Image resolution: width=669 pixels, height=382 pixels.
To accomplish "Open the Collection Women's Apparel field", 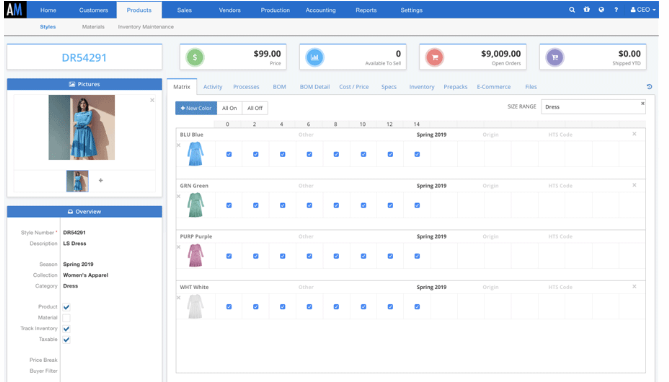I will tap(85, 275).
